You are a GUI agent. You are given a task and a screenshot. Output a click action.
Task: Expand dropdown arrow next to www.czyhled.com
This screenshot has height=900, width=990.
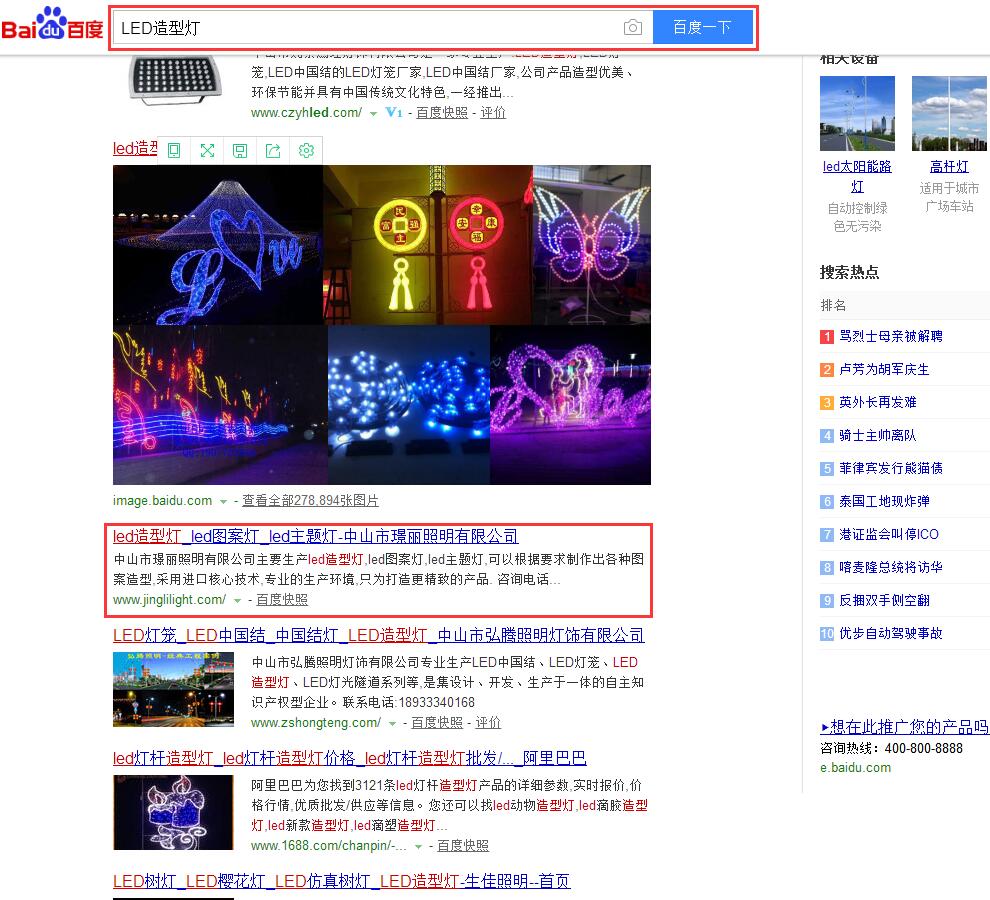[373, 114]
